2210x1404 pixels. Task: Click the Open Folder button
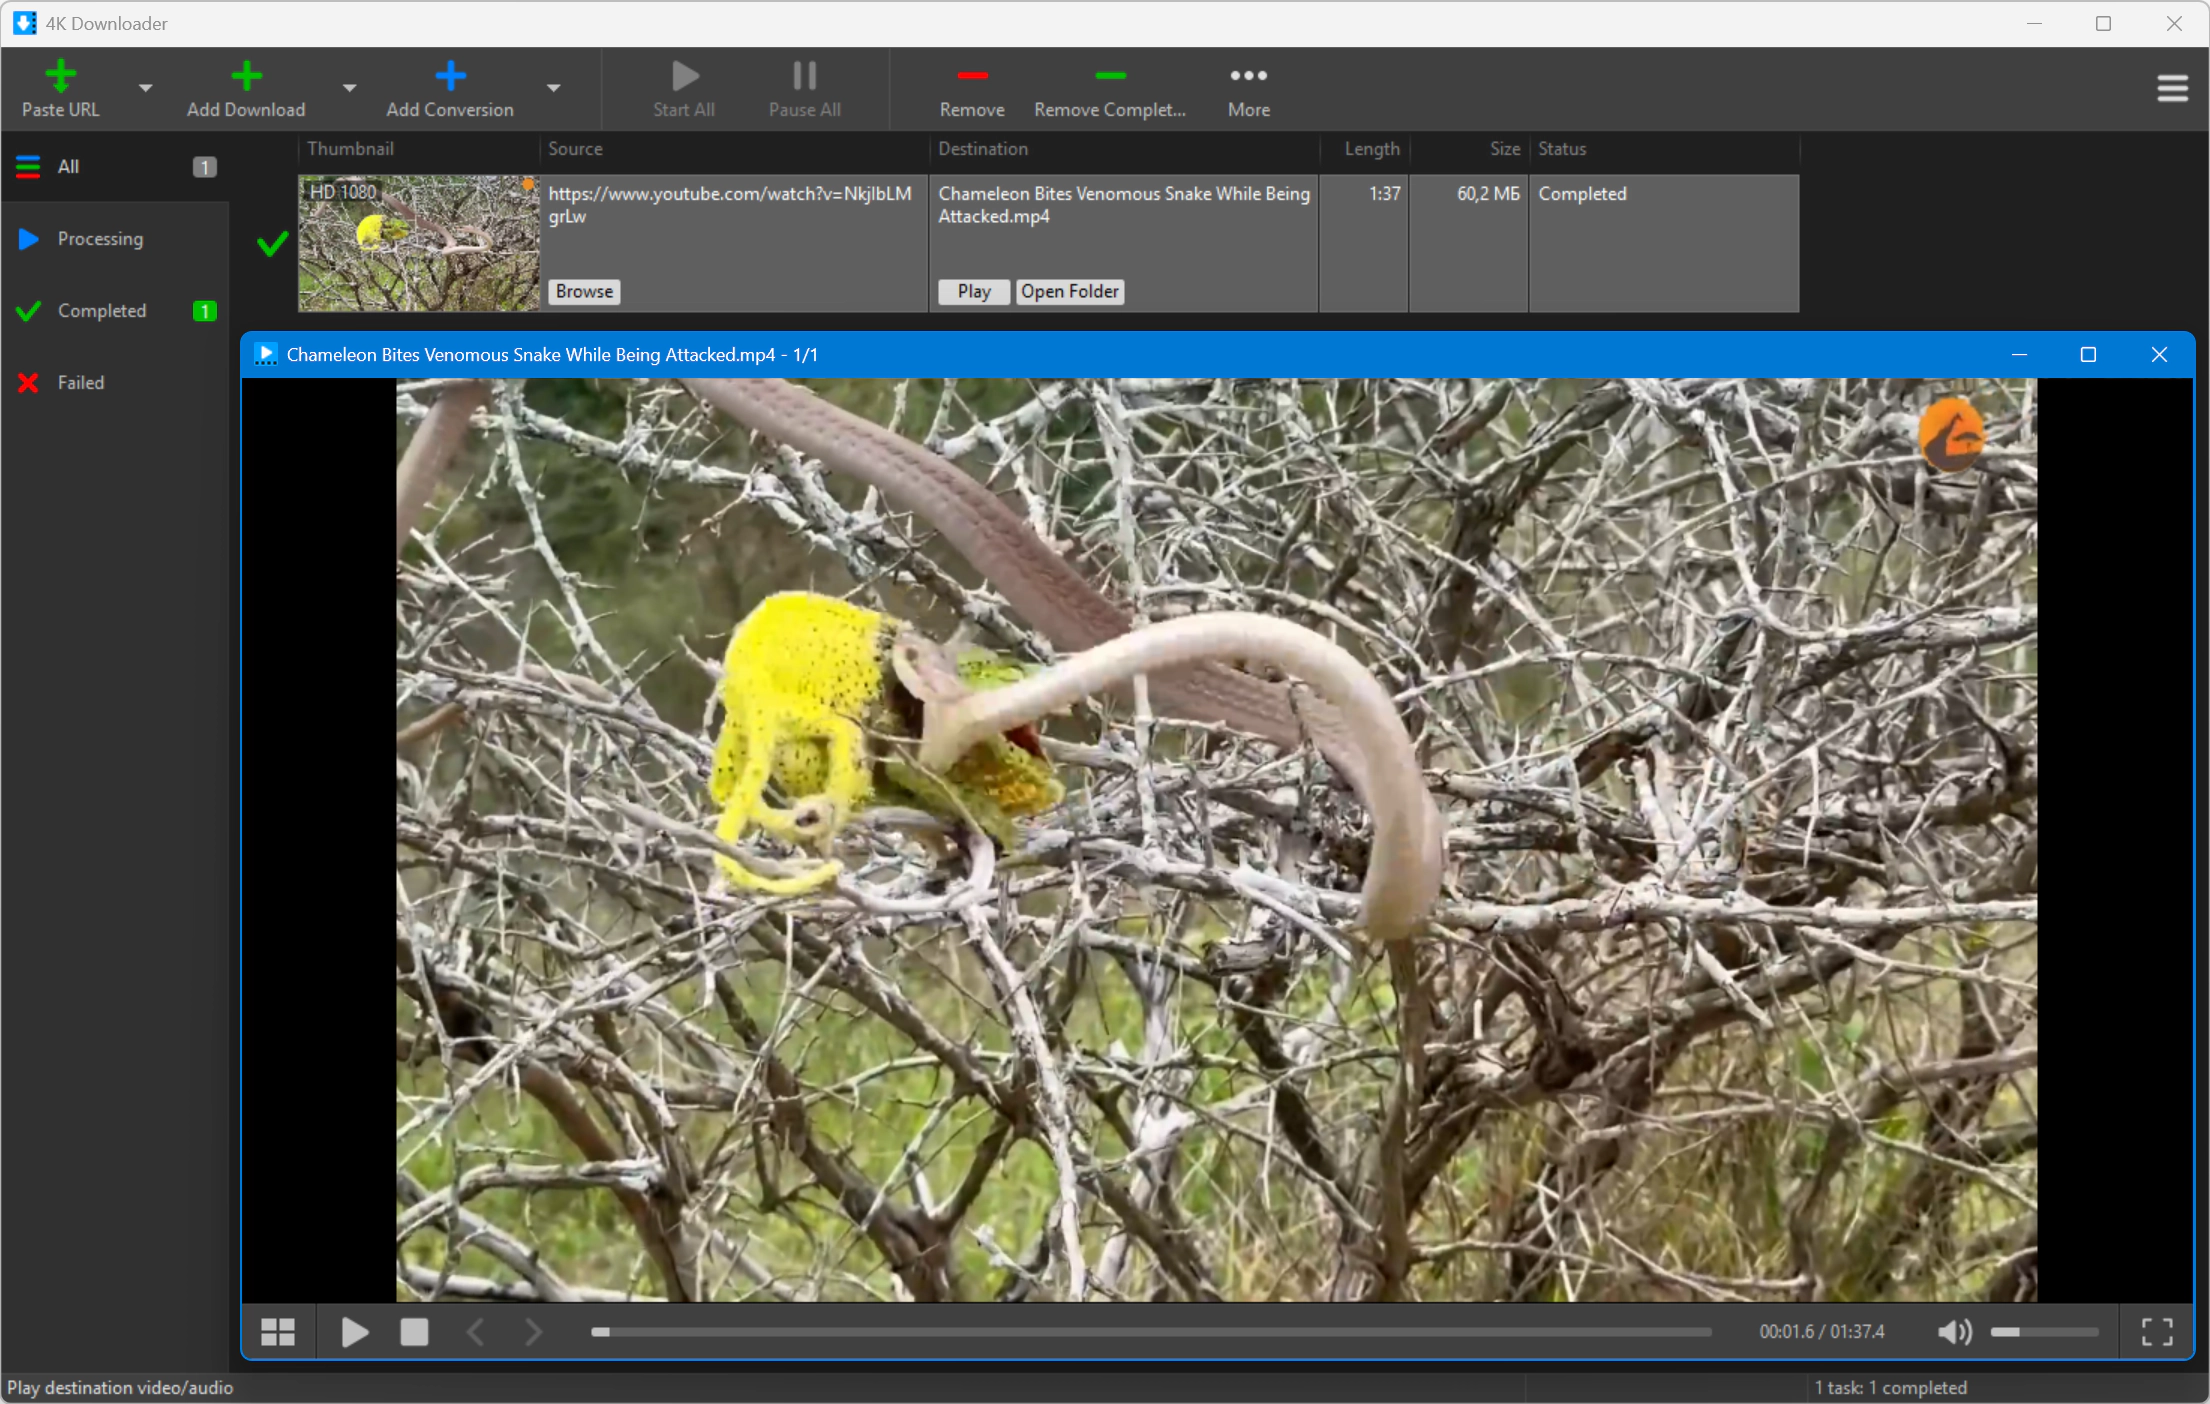coord(1070,291)
